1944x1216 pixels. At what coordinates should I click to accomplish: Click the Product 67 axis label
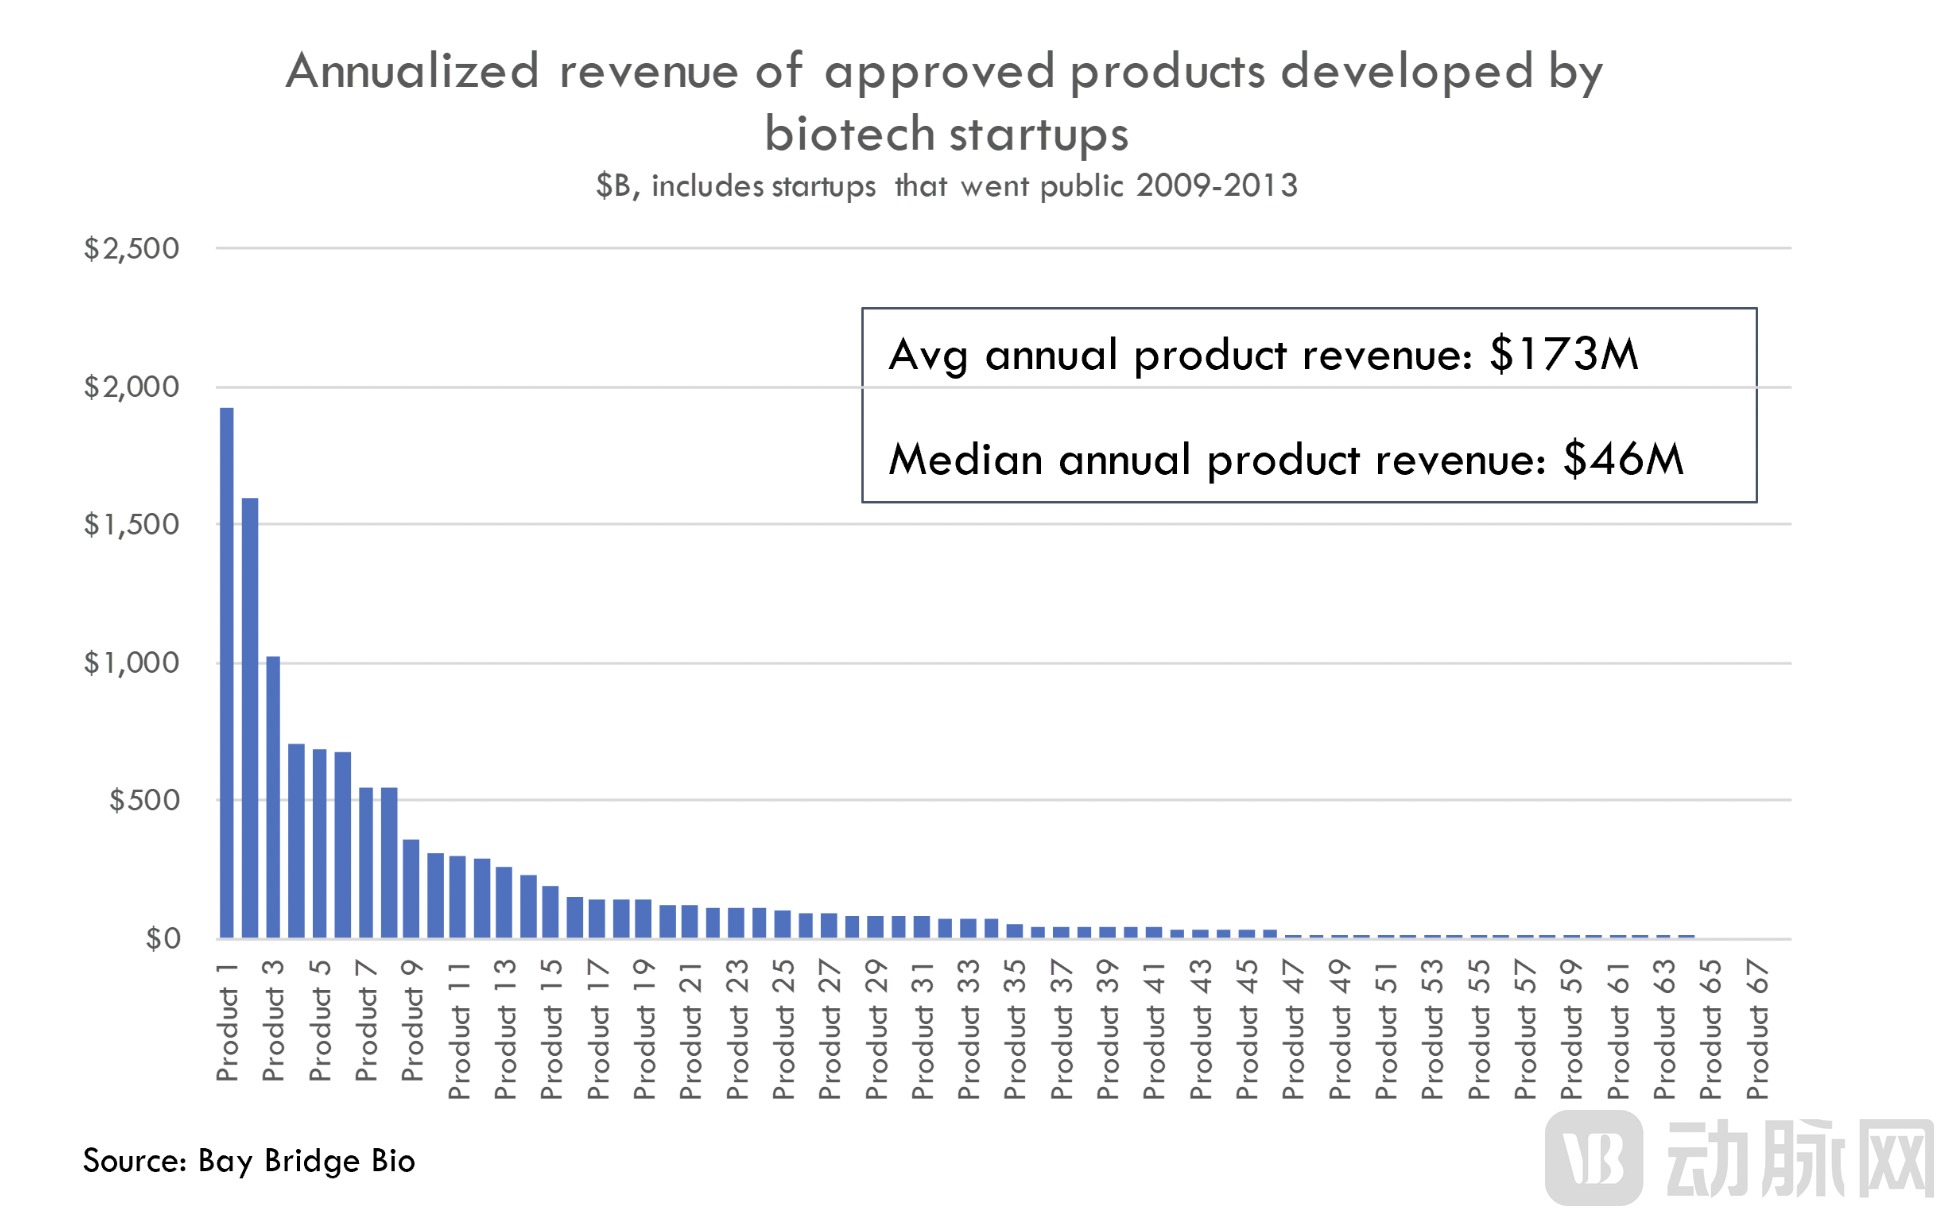pos(1757,1030)
